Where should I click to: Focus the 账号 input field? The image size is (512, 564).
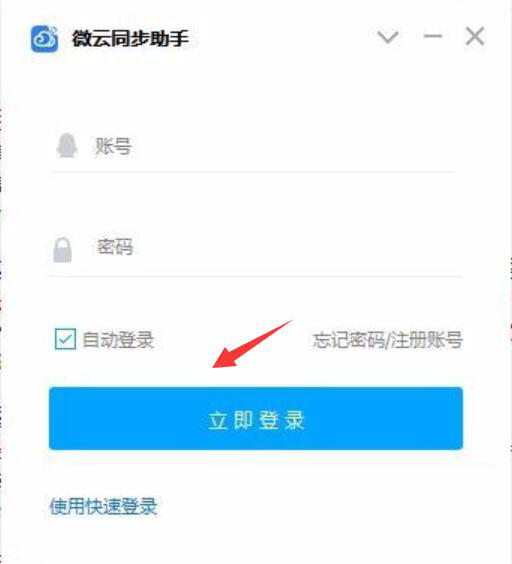click(x=252, y=146)
